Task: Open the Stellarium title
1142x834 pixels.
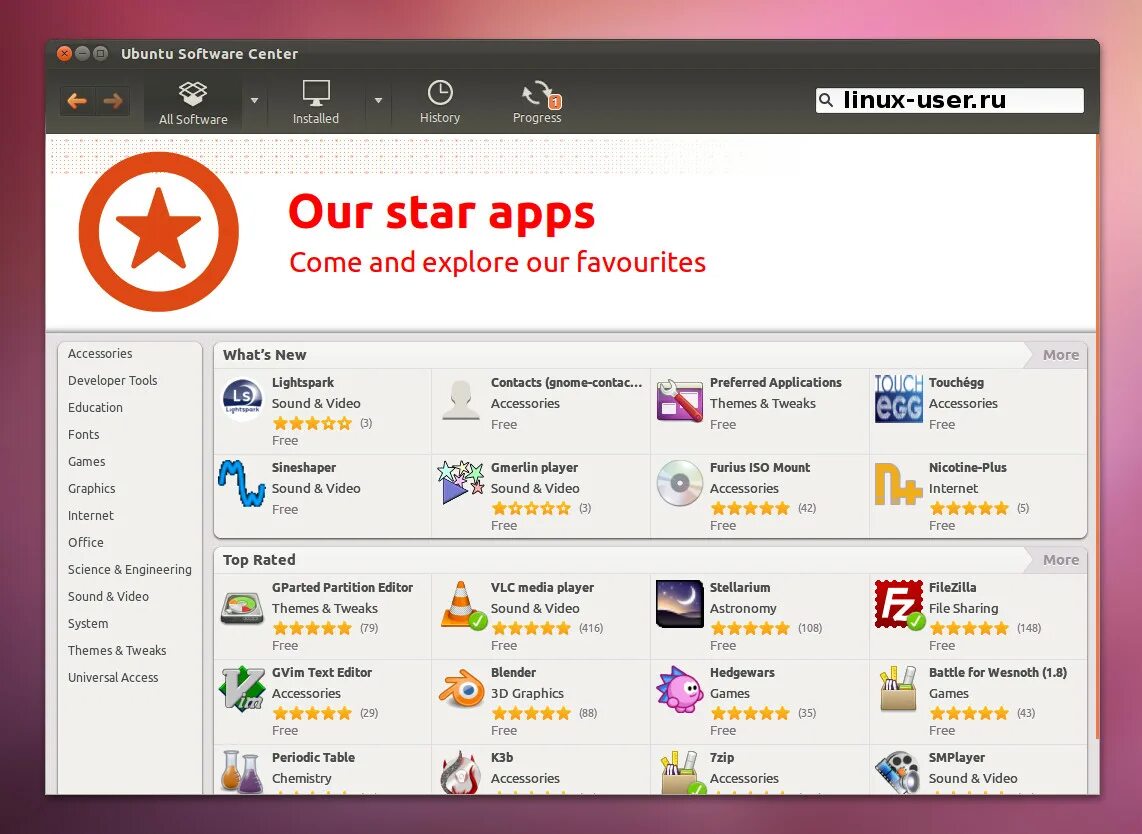Action: 740,587
